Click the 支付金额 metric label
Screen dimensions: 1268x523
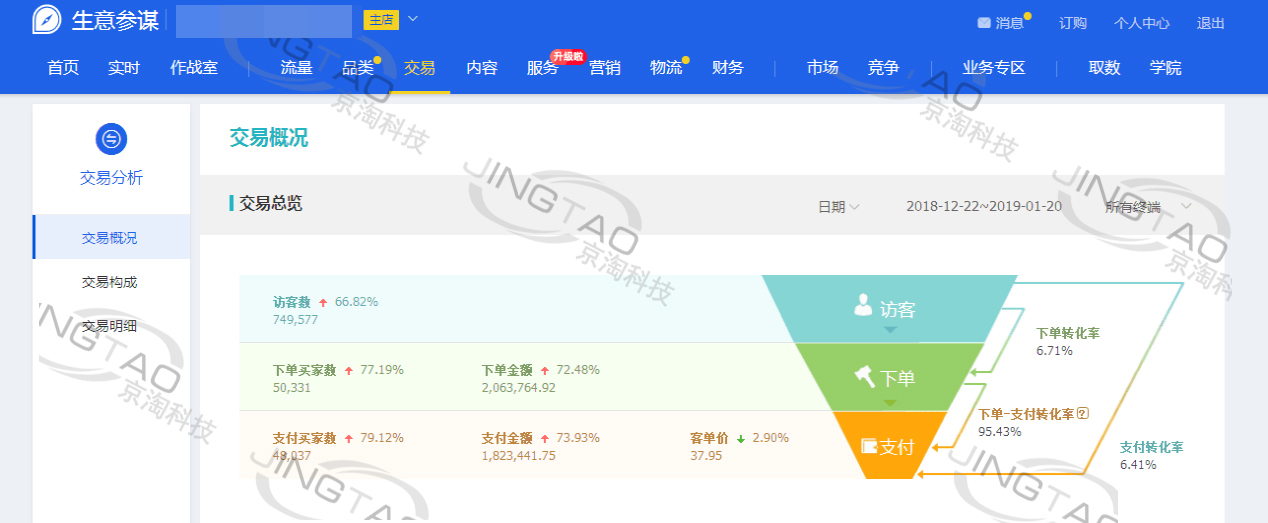507,438
